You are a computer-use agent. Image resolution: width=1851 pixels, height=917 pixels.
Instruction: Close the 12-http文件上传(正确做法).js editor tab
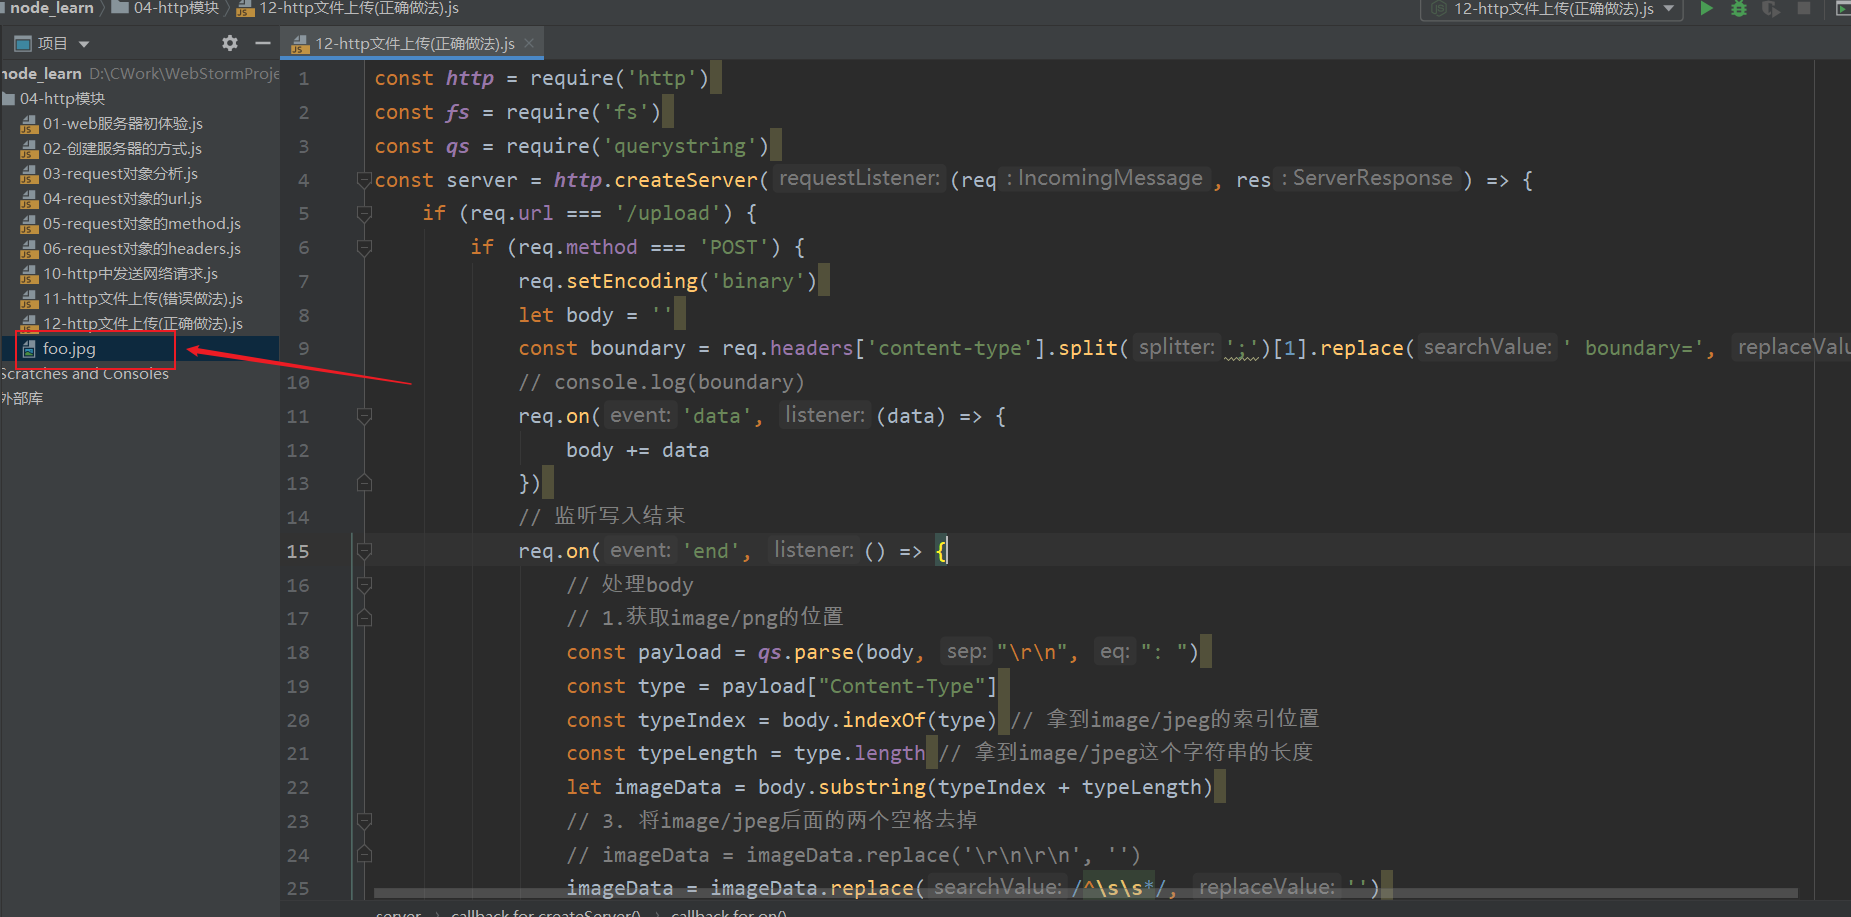[x=529, y=43]
